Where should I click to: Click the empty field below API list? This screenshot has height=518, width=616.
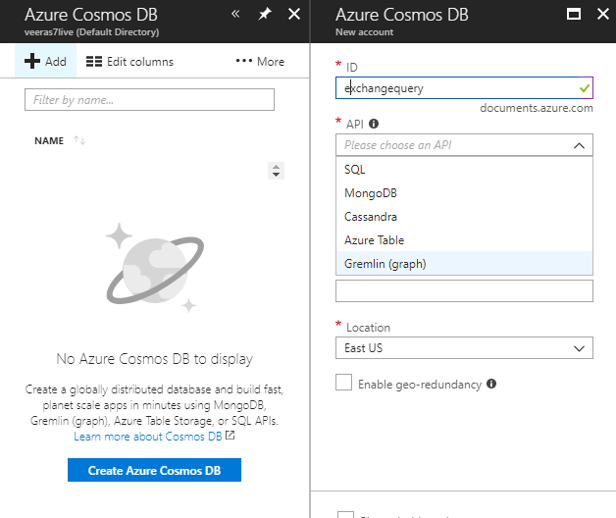coord(464,291)
